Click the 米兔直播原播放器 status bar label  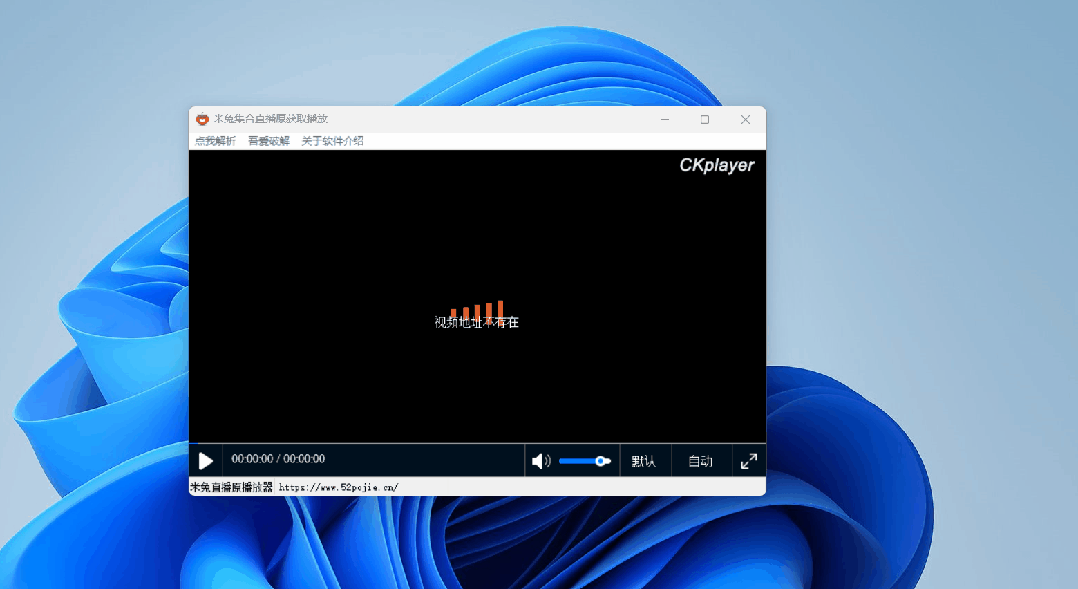click(232, 487)
